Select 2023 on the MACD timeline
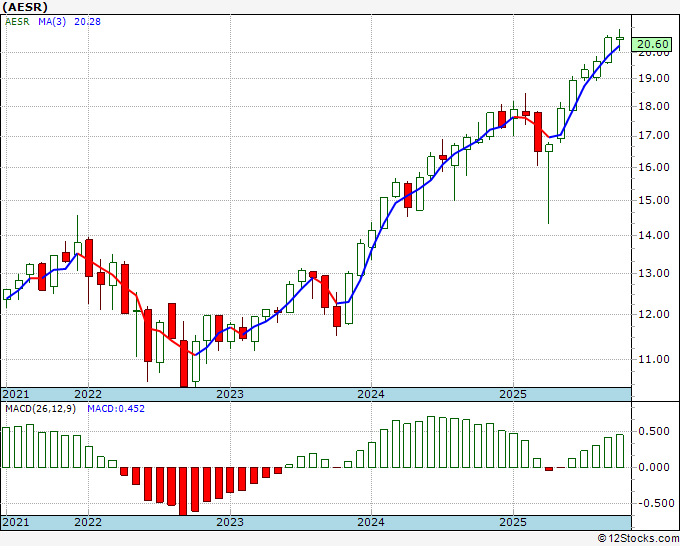 click(230, 522)
